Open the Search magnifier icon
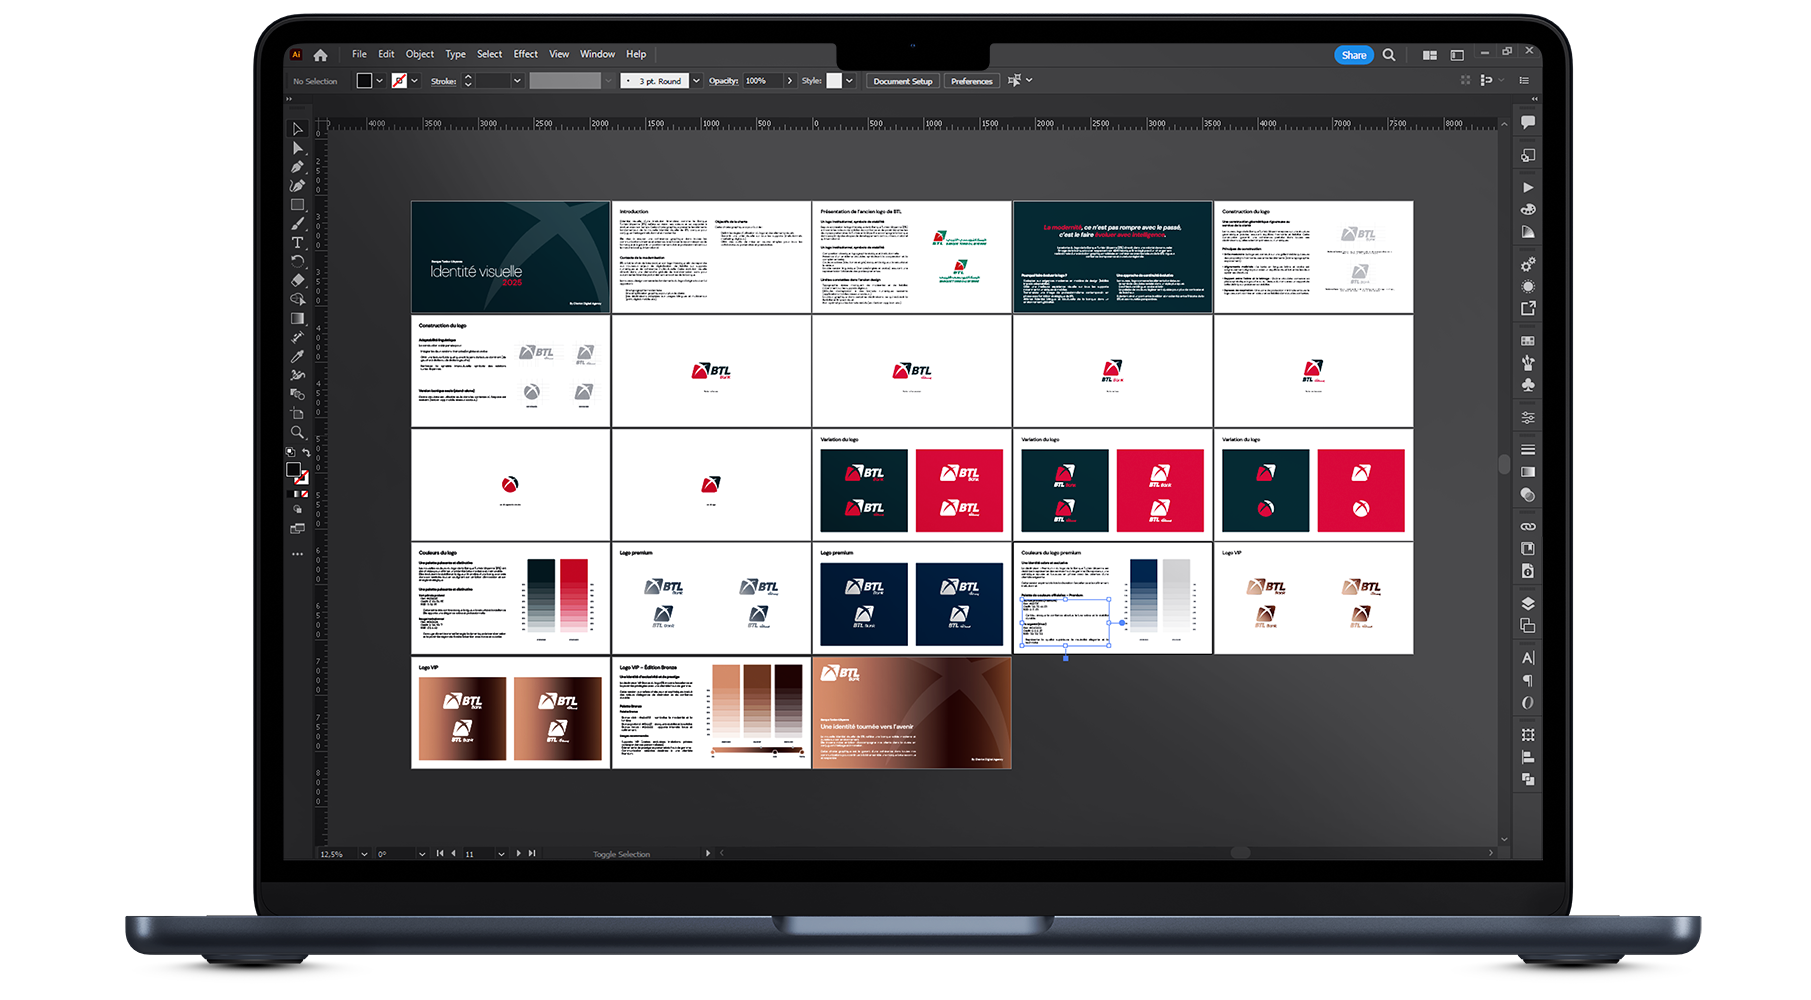Screen dimensions: 1811x1000 pyautogui.click(x=1389, y=55)
